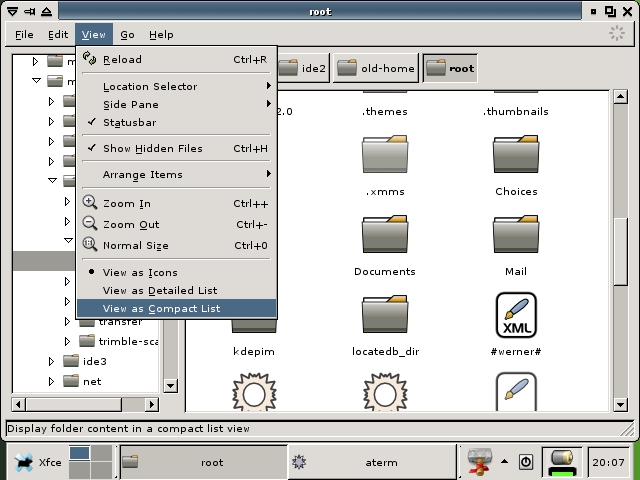Open the Mail folder icon
The image size is (640, 480).
(x=515, y=233)
